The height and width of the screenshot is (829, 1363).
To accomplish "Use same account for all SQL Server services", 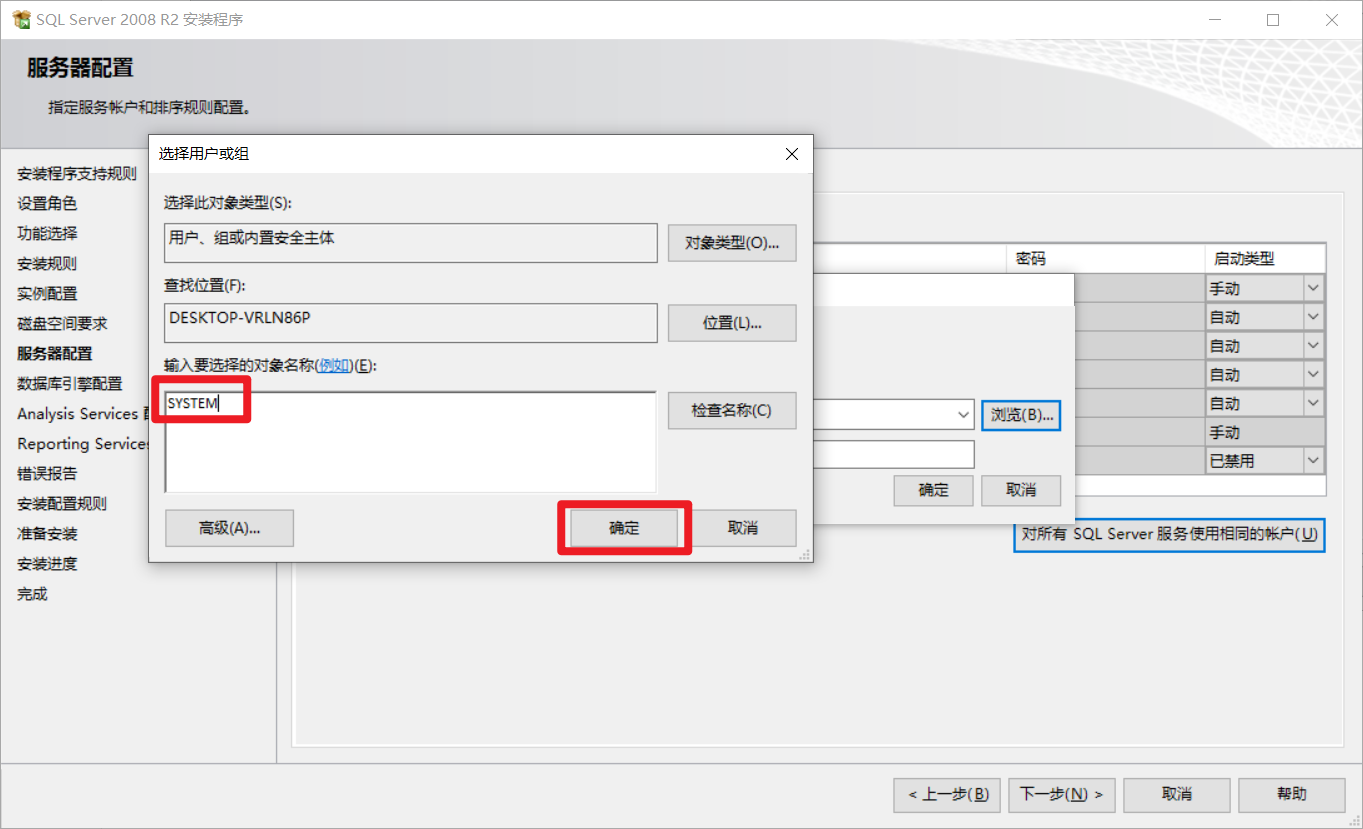I will [x=1169, y=534].
